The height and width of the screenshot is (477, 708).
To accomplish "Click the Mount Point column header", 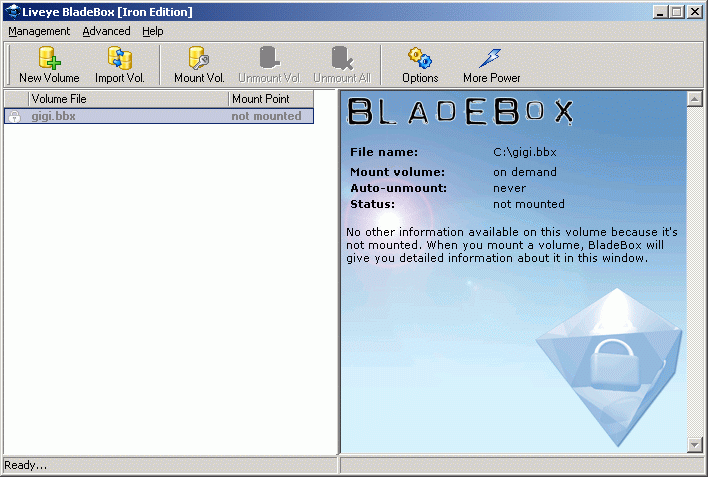I will [x=270, y=99].
